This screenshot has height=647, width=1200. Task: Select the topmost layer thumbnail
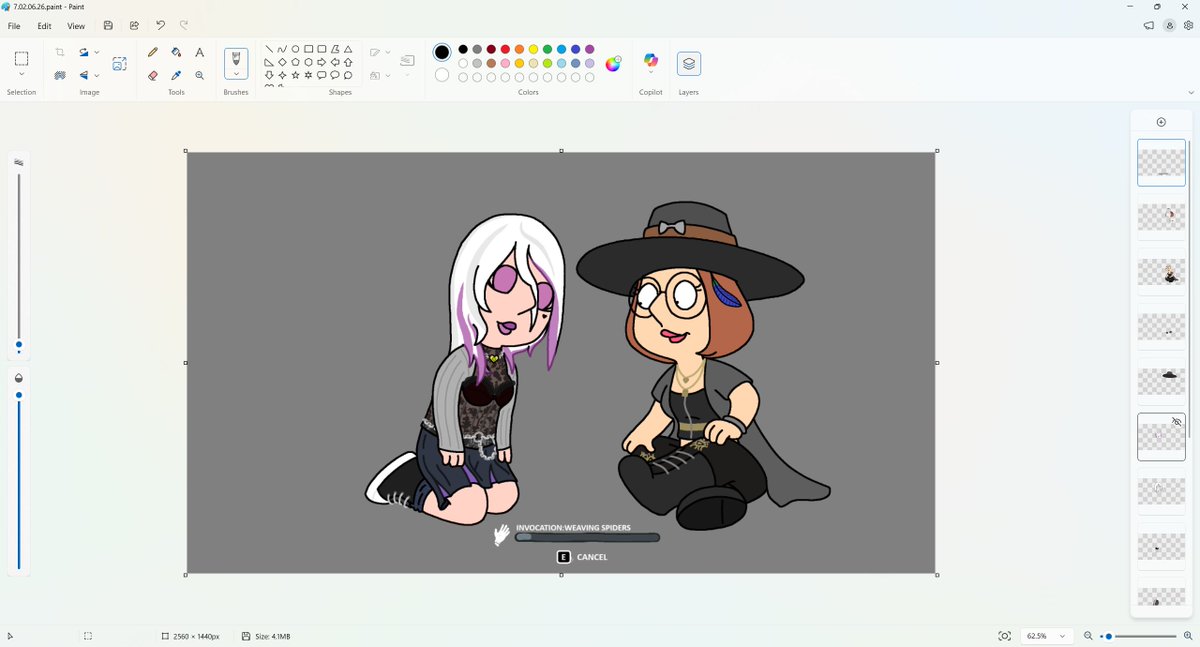coord(1161,162)
